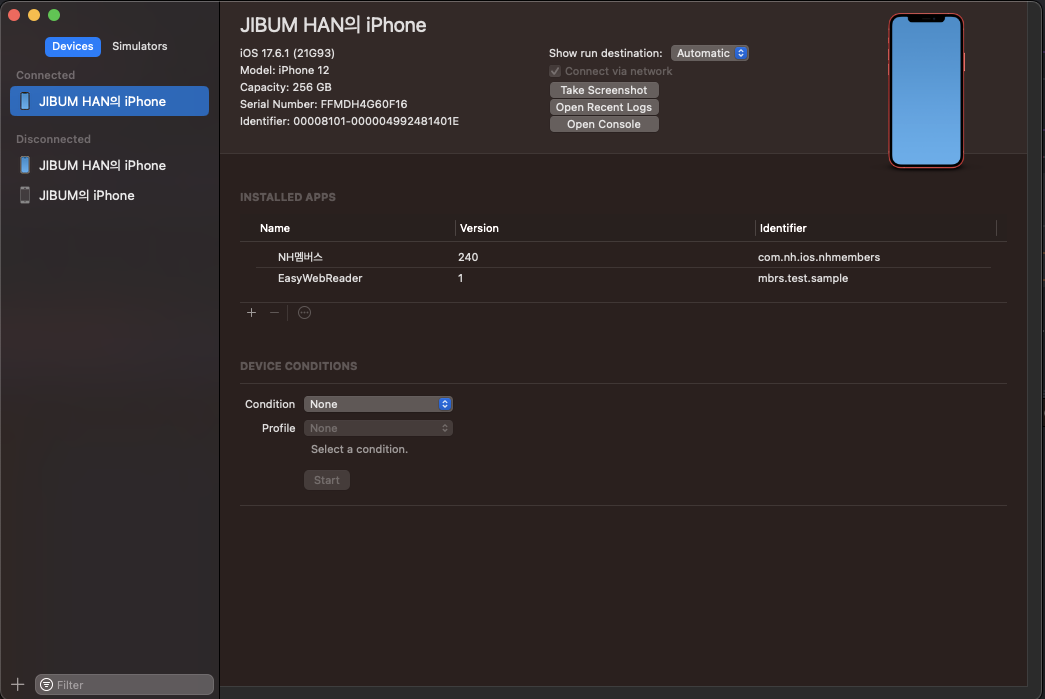Open the Show run destination dropdown
The image size is (1045, 699).
pyautogui.click(x=710, y=53)
